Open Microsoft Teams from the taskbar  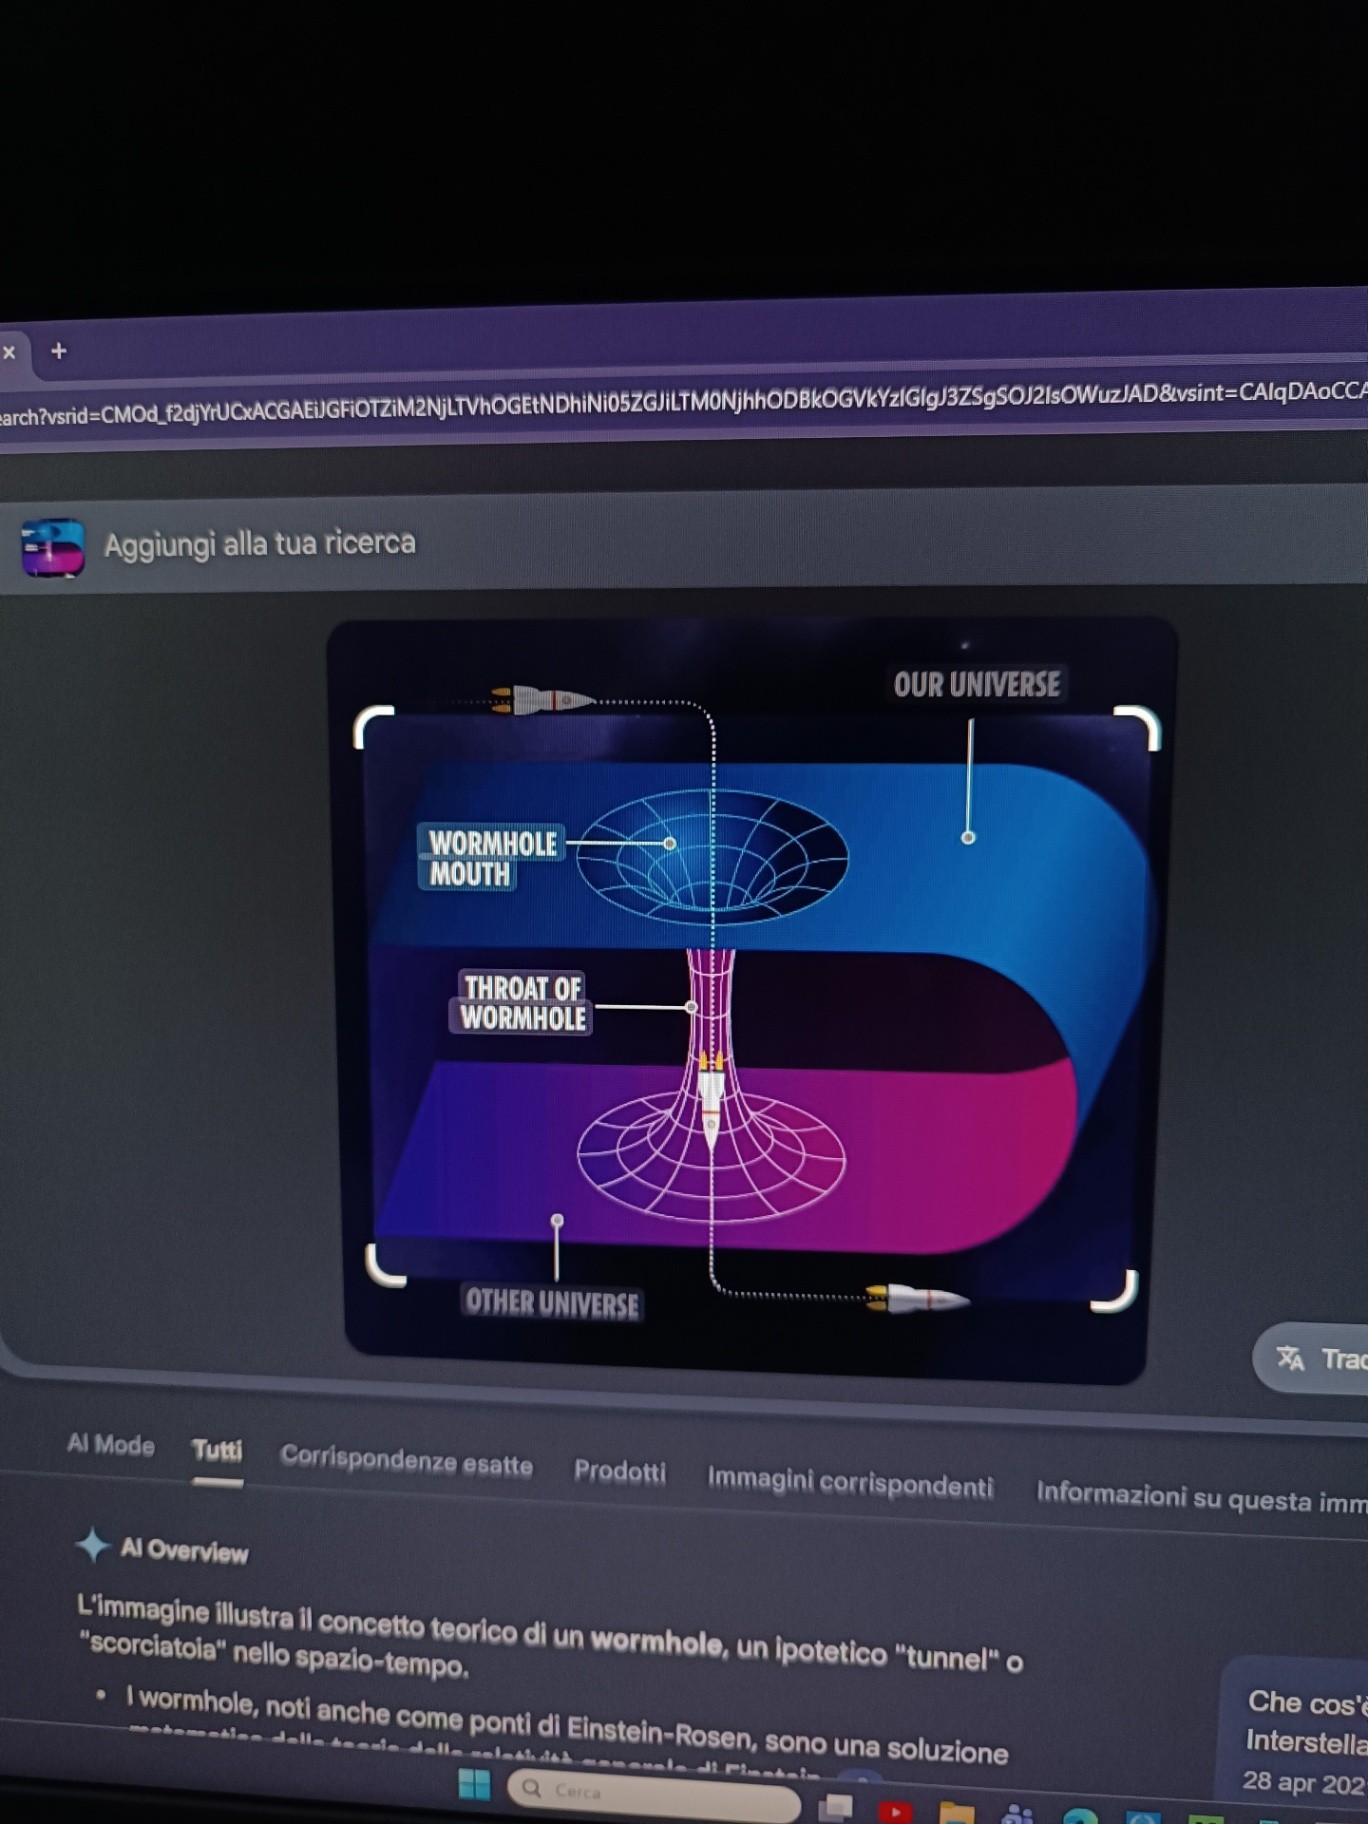[x=1018, y=1815]
